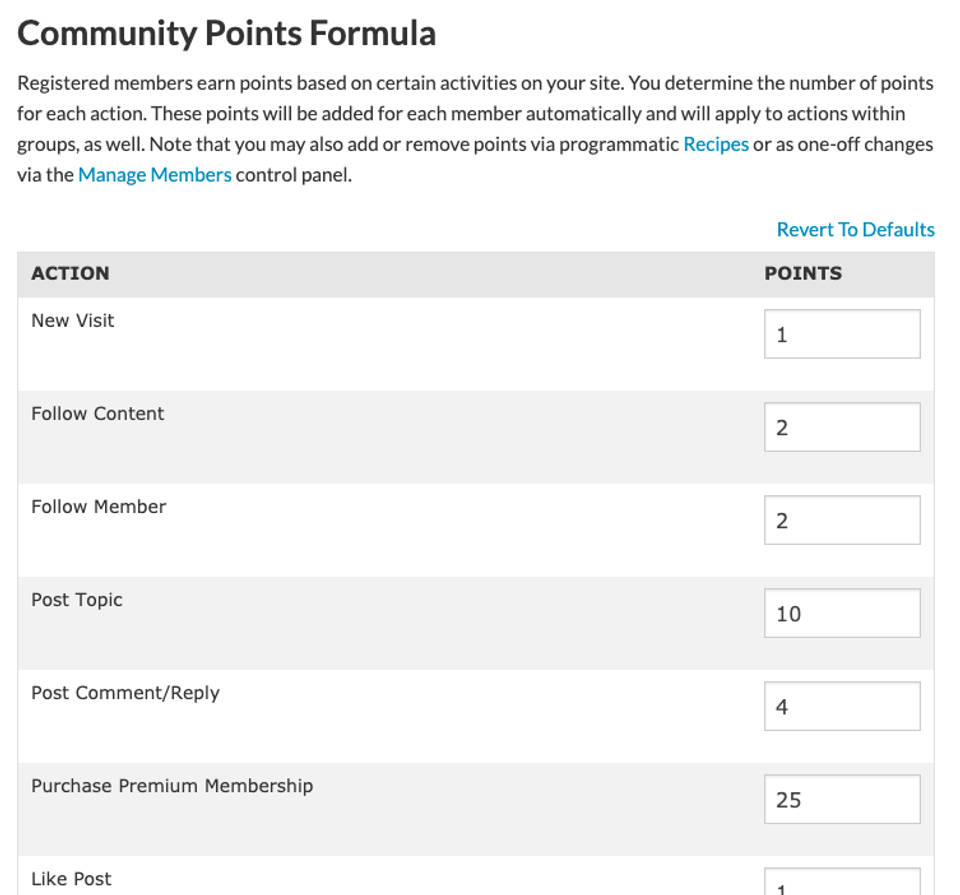Select the Follow Content points input
This screenshot has height=895, width=960.
[841, 427]
